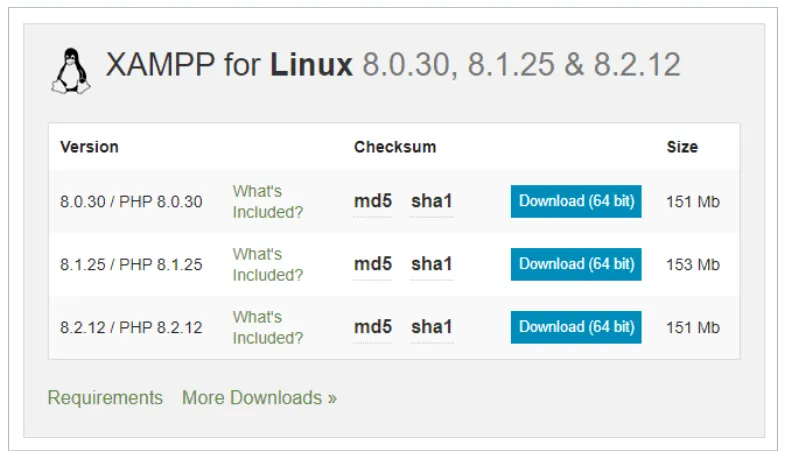Show md5 checksum for 8.2.12
Screen dimensions: 785x457
(x=372, y=327)
